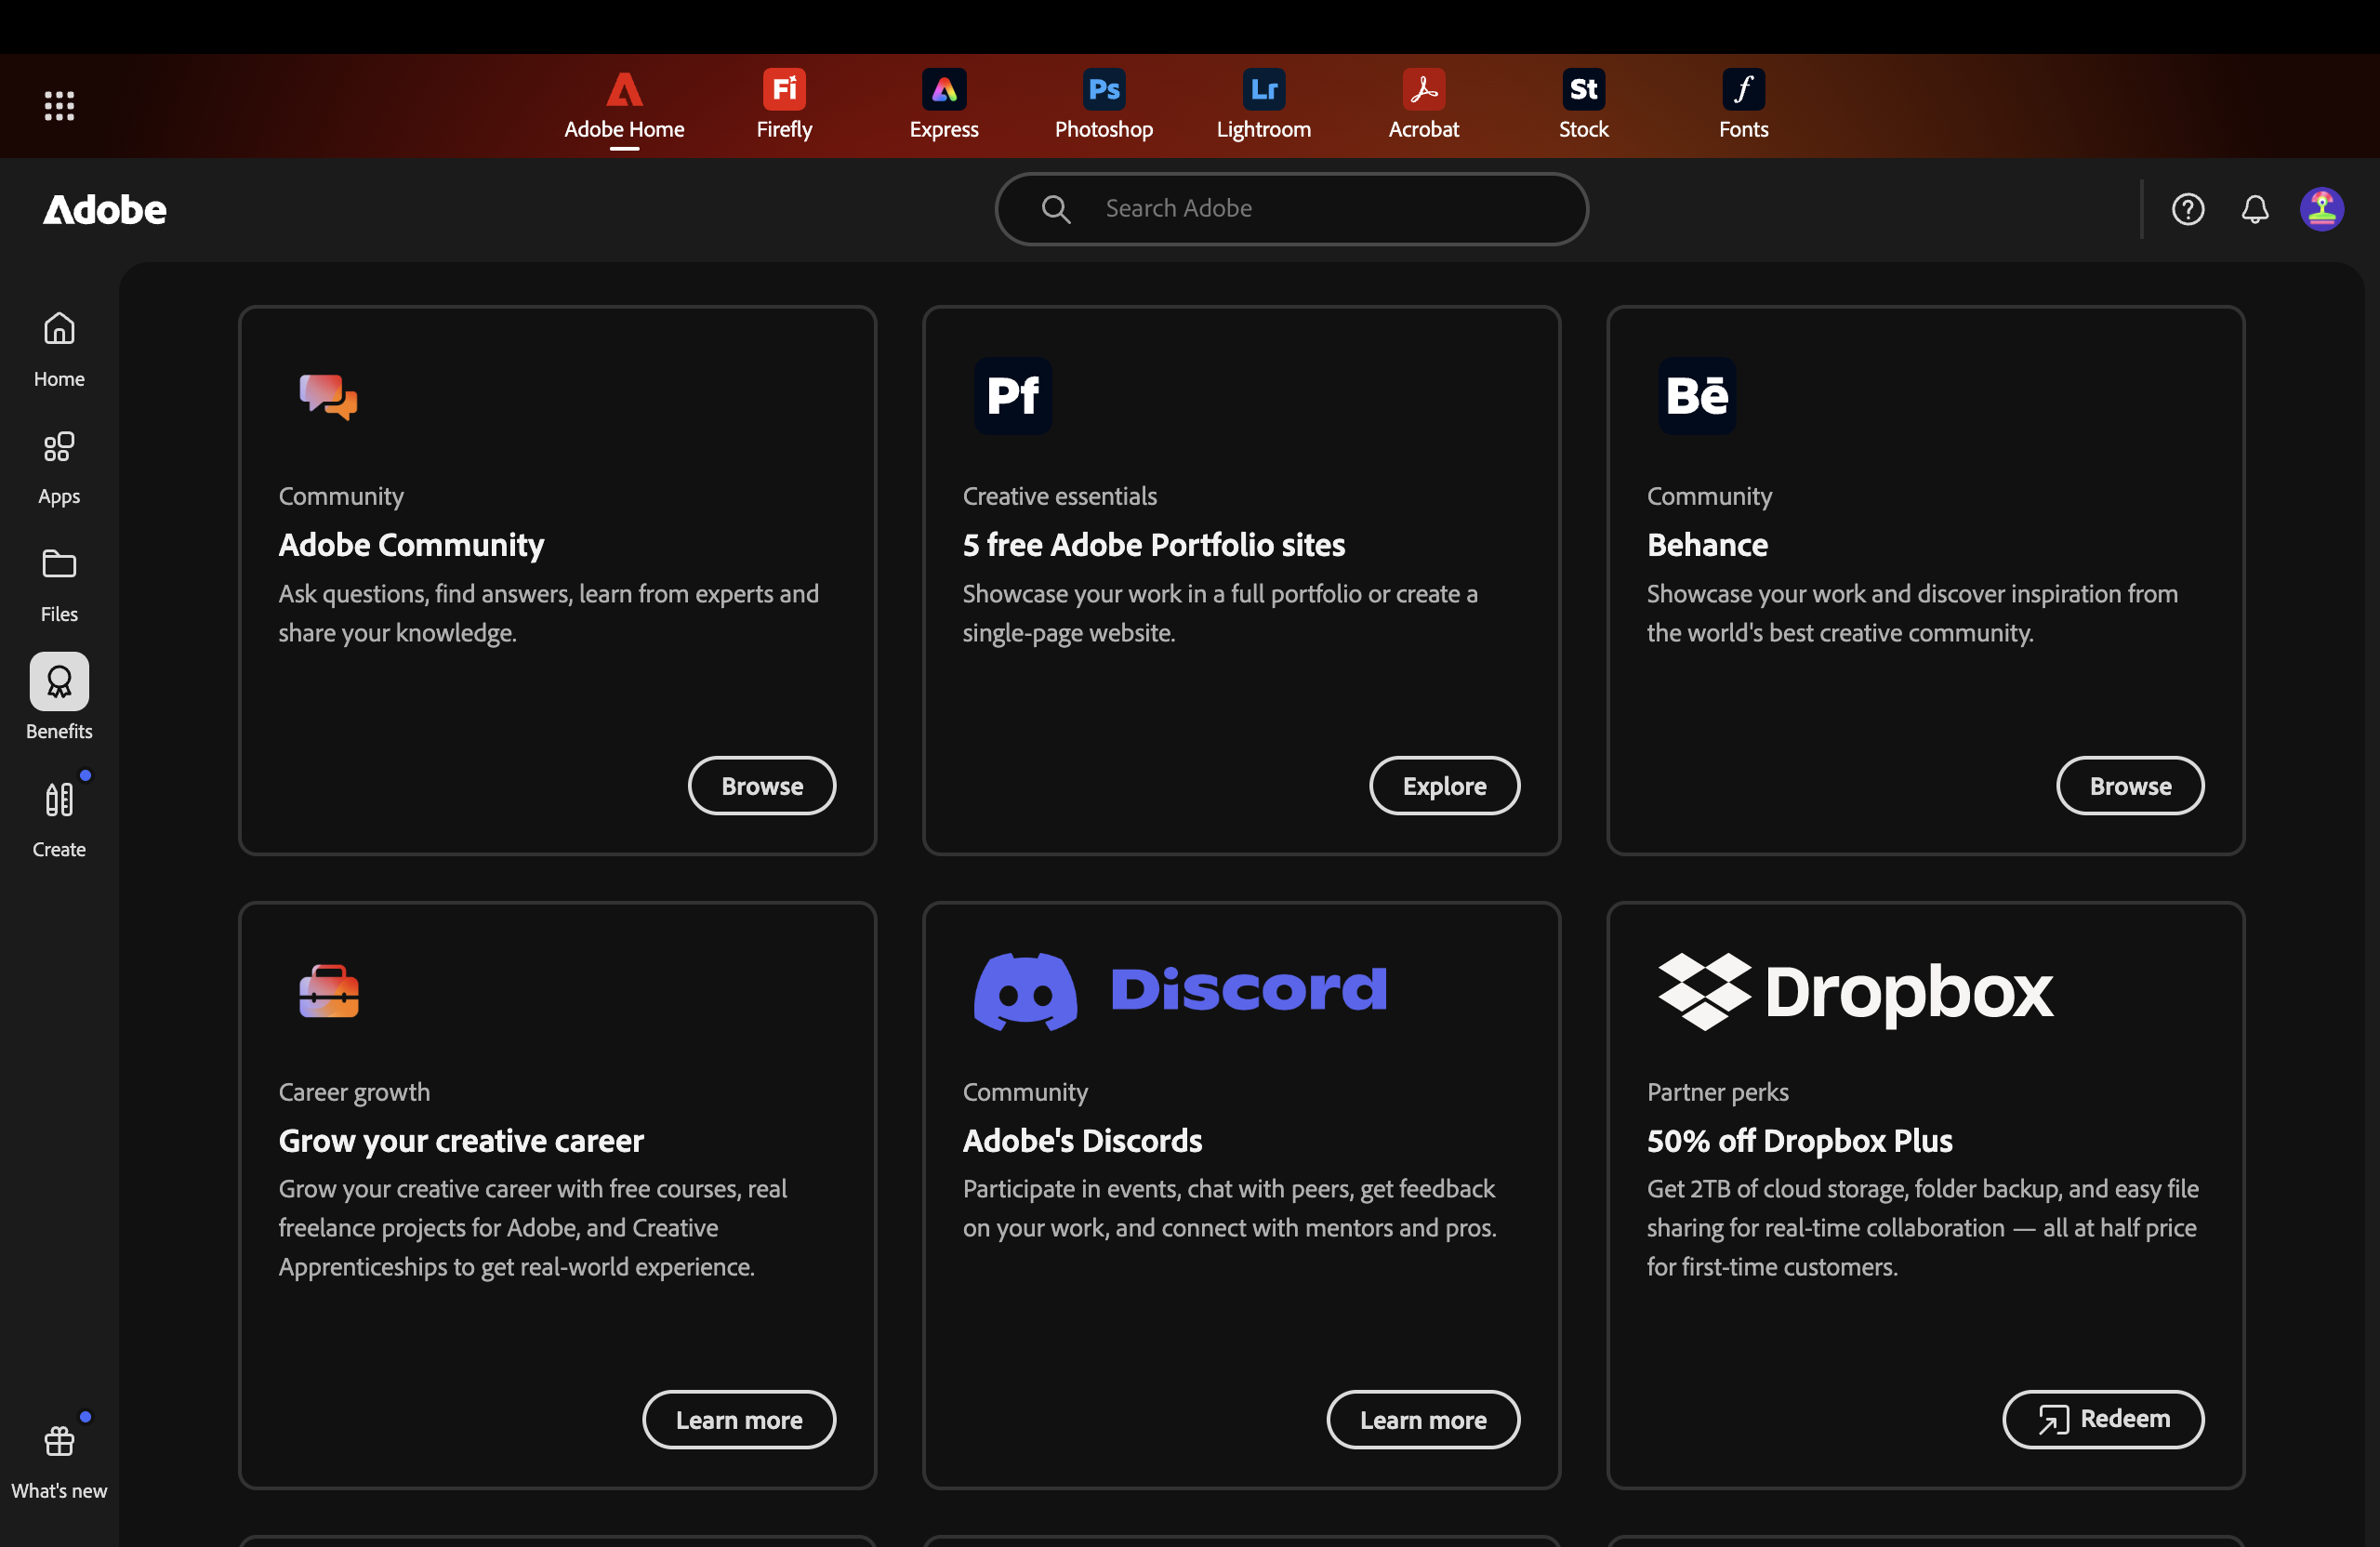2380x1547 pixels.
Task: Click the Search Adobe field
Action: tap(1290, 209)
